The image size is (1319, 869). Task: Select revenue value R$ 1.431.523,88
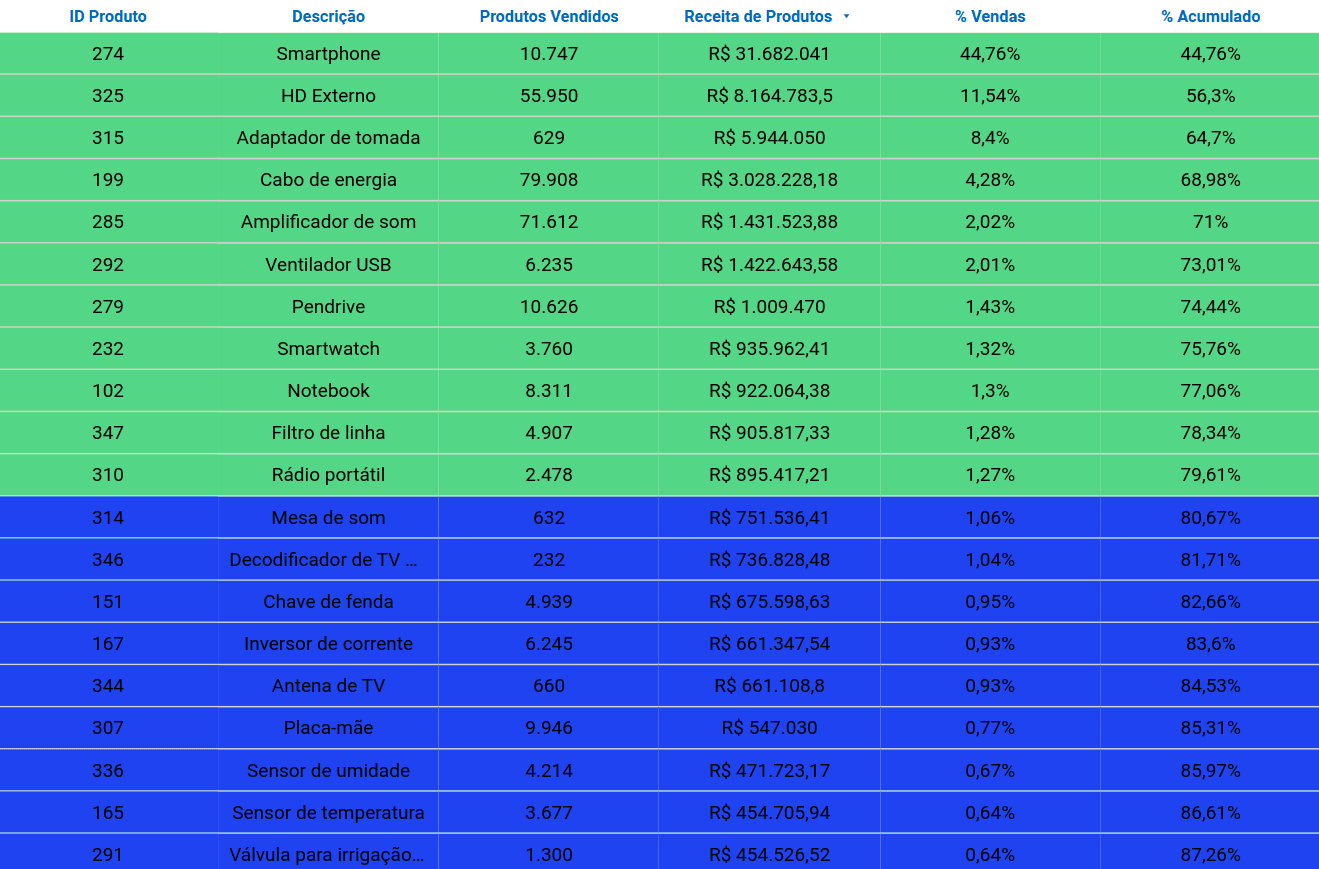769,222
